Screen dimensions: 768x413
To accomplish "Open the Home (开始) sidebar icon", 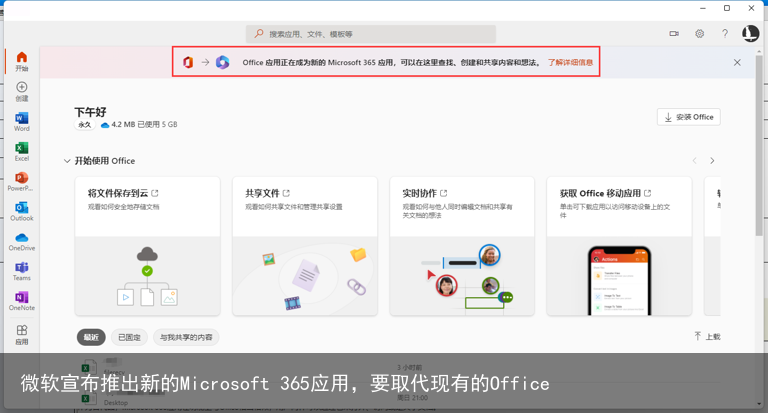I will point(22,61).
